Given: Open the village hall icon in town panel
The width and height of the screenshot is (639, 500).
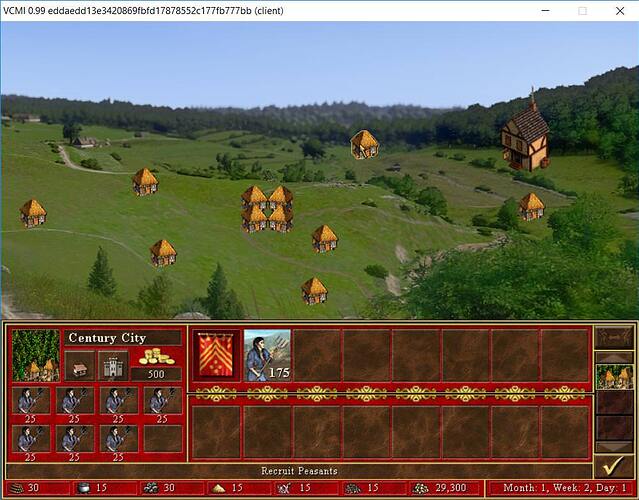Looking at the screenshot, I should click(x=80, y=364).
